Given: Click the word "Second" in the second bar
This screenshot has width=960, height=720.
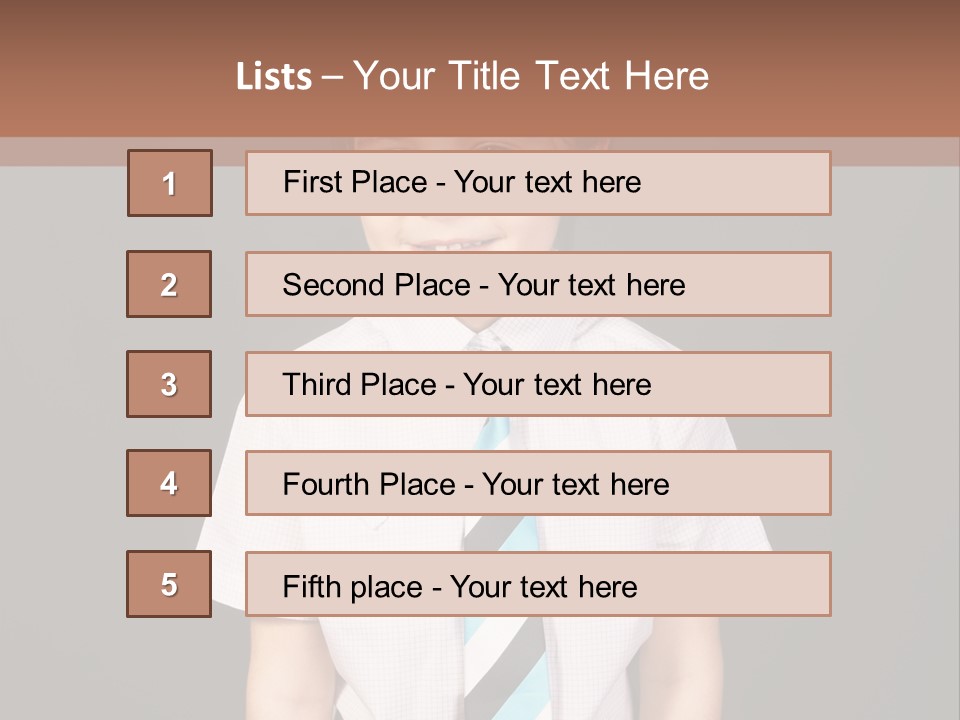Looking at the screenshot, I should tap(334, 285).
